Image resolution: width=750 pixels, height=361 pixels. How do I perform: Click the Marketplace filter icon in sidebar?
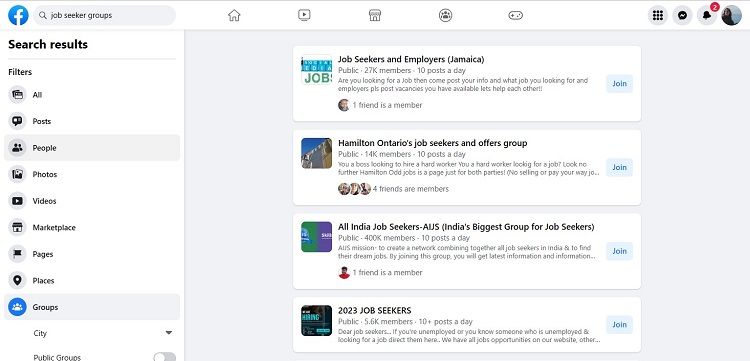(x=17, y=228)
